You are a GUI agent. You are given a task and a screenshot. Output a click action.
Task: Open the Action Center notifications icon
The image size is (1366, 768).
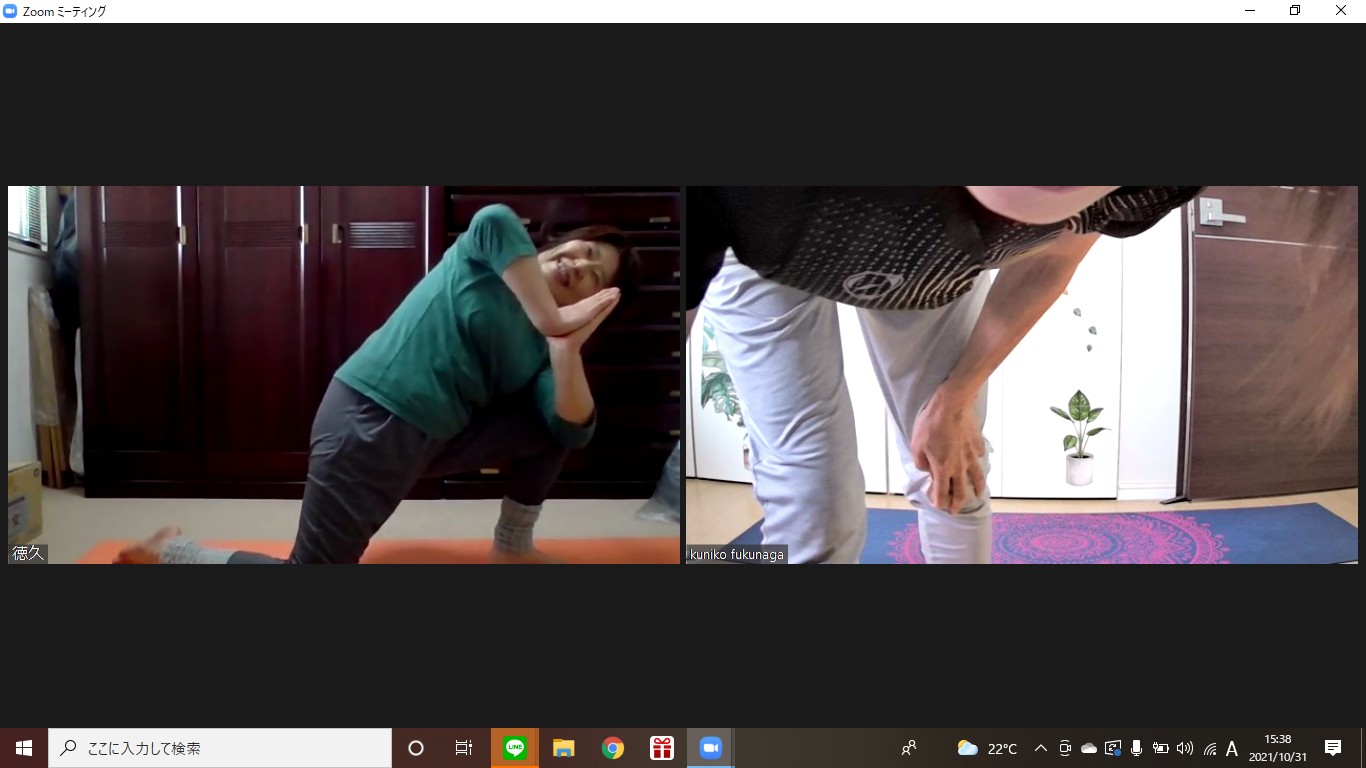[1333, 748]
